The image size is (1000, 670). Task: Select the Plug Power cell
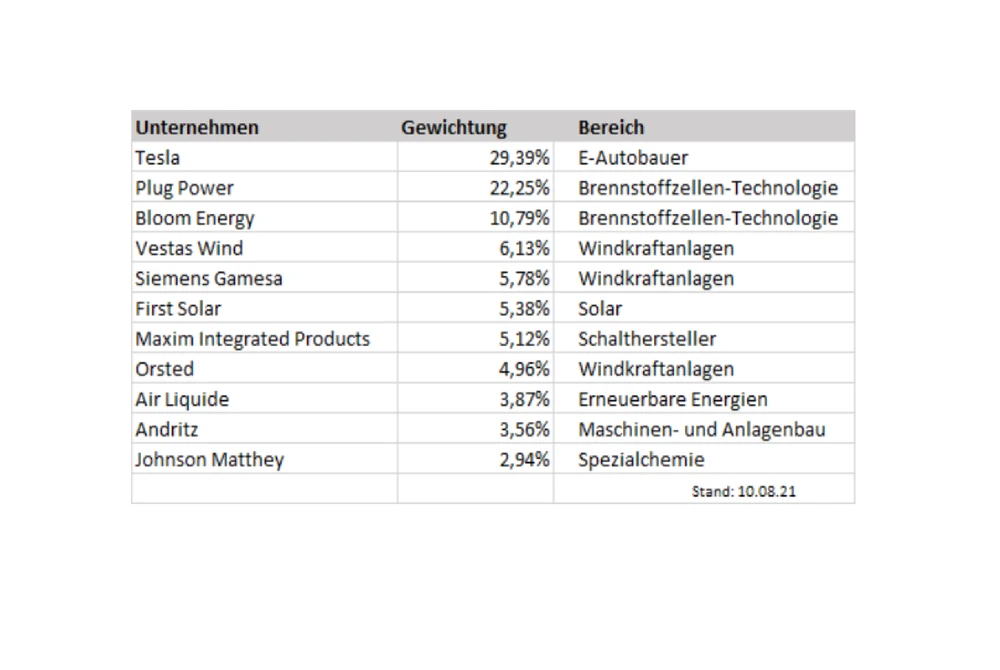point(184,187)
